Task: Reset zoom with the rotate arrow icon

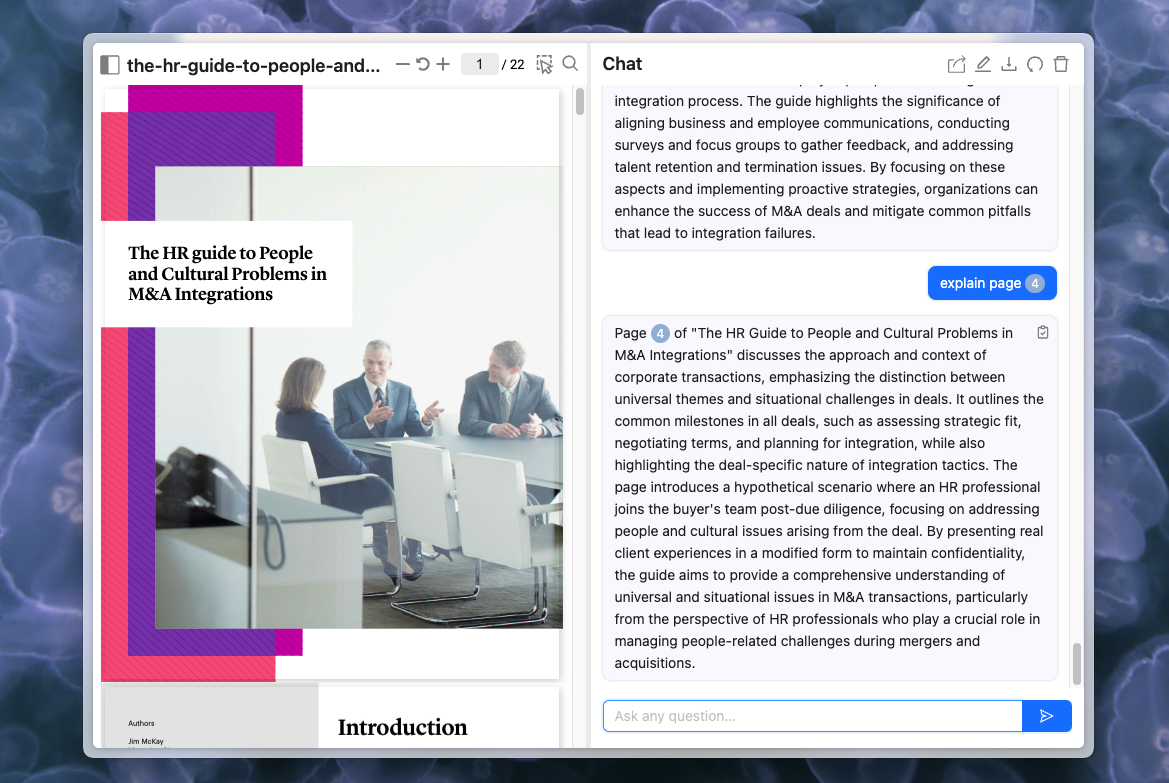Action: pos(423,64)
